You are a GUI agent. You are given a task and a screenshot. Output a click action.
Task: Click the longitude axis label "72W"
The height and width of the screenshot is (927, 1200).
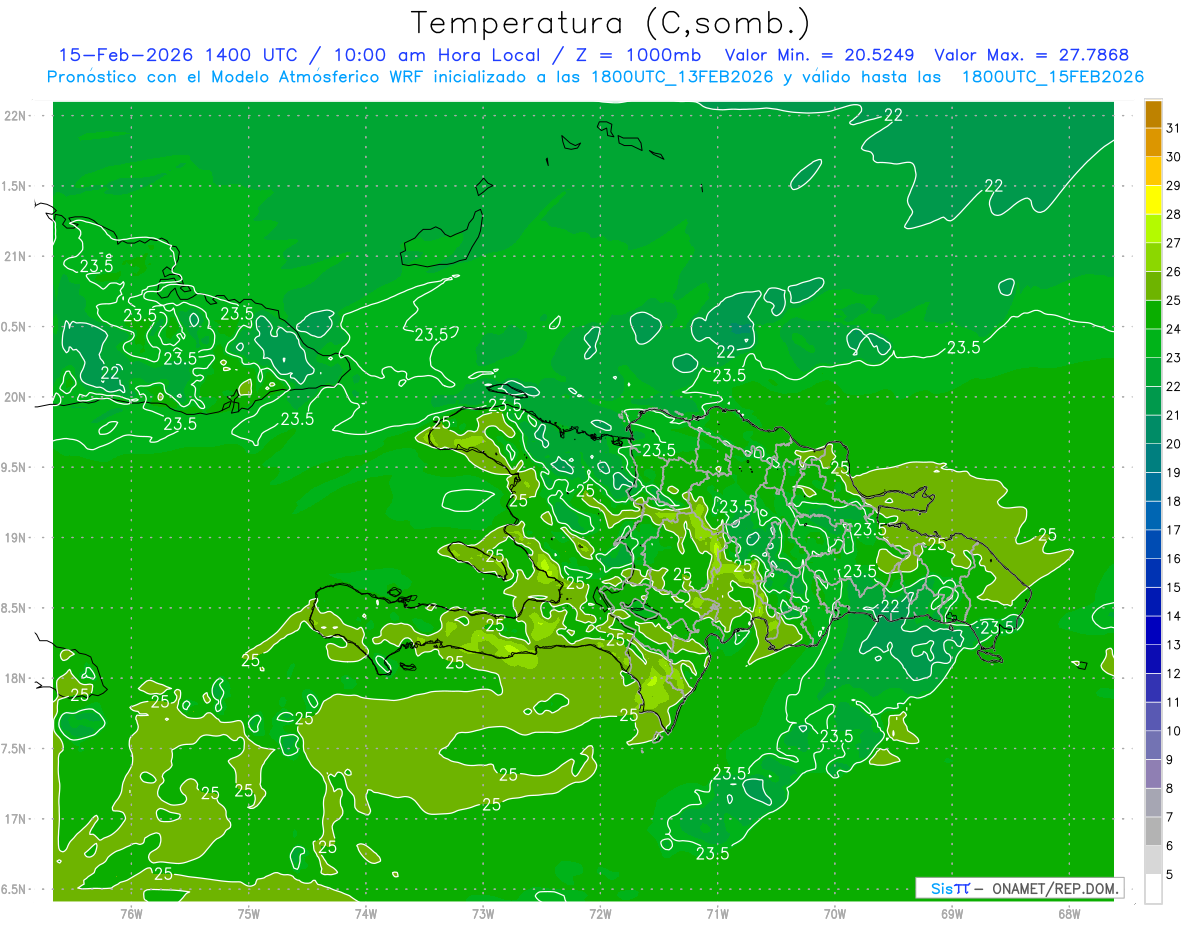click(600, 913)
